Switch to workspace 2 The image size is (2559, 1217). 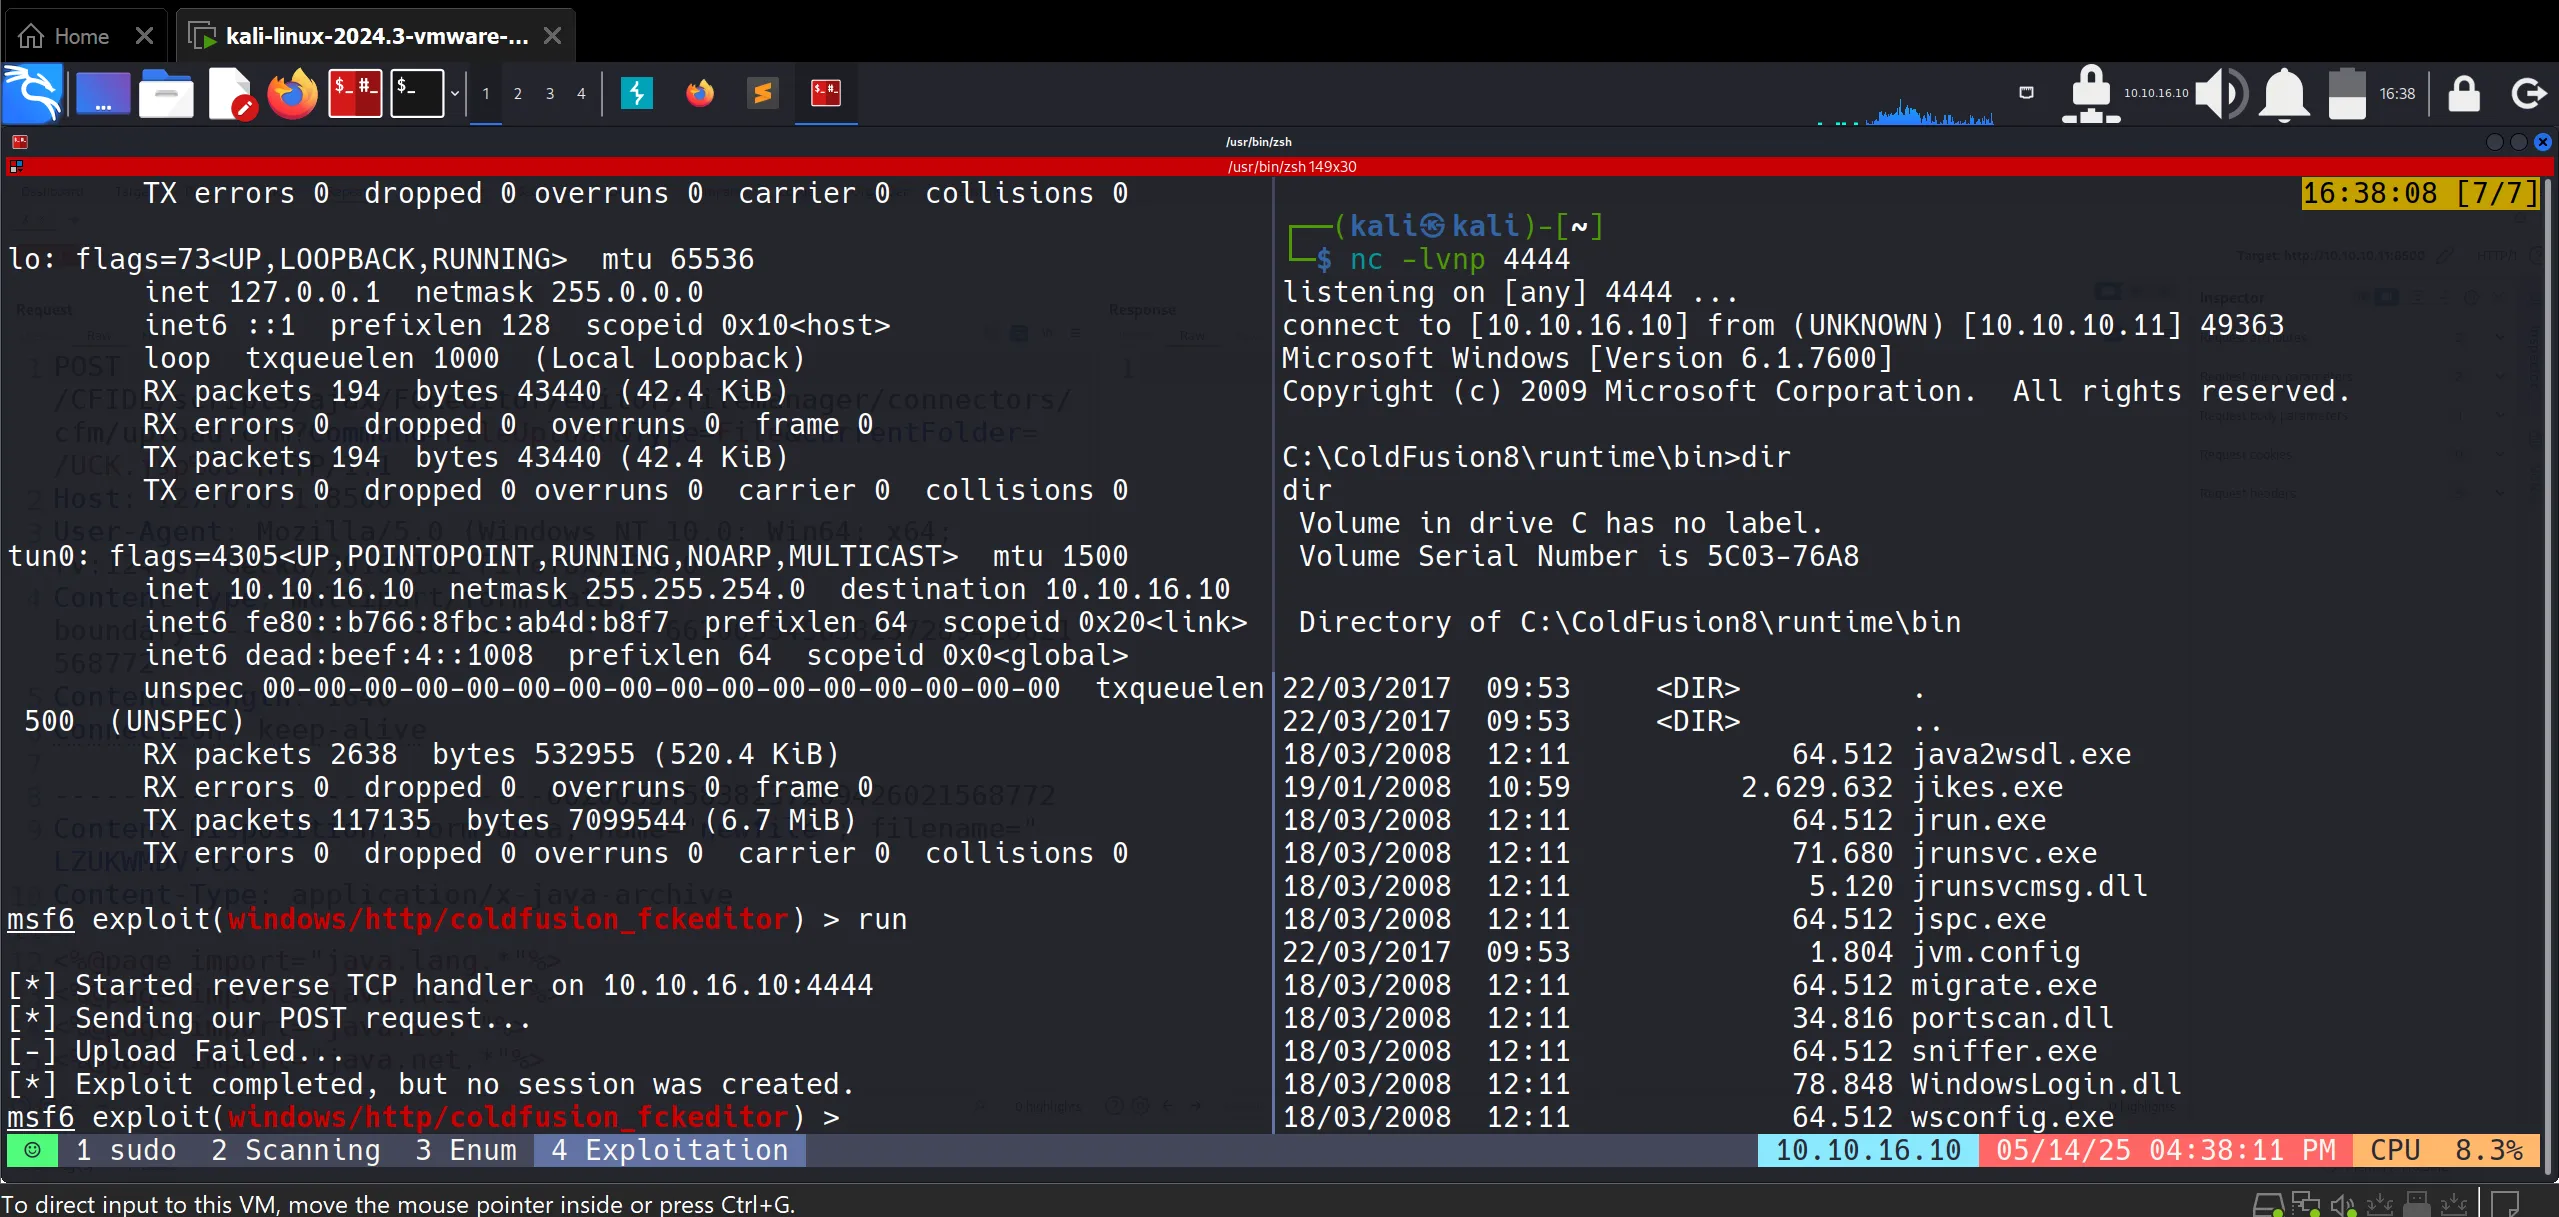(x=517, y=94)
